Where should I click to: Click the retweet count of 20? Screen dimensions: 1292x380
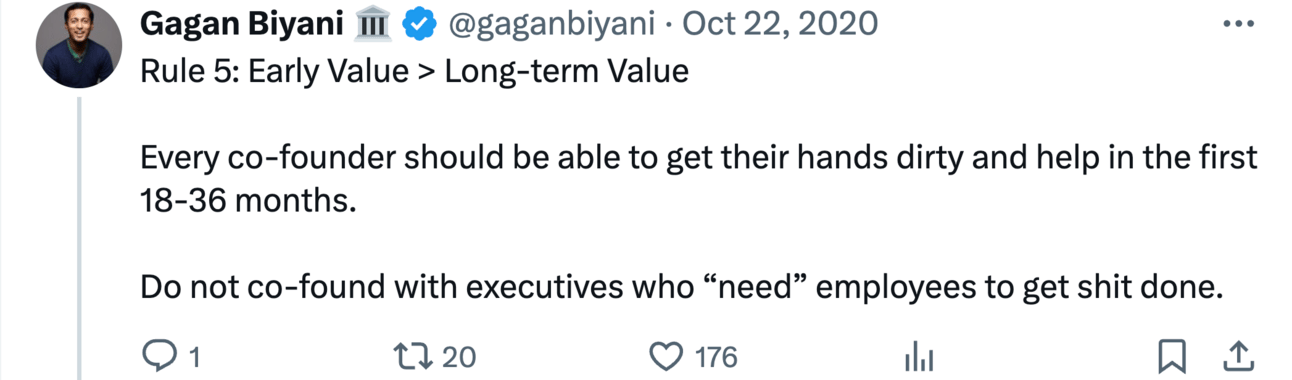click(x=459, y=357)
